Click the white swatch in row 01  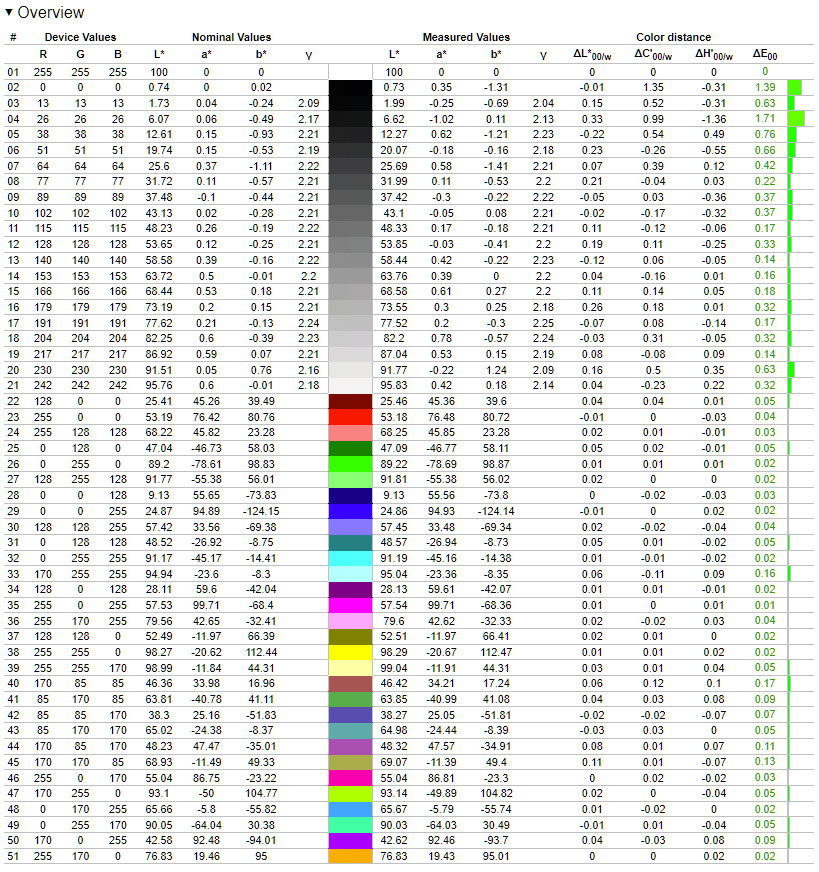[350, 72]
